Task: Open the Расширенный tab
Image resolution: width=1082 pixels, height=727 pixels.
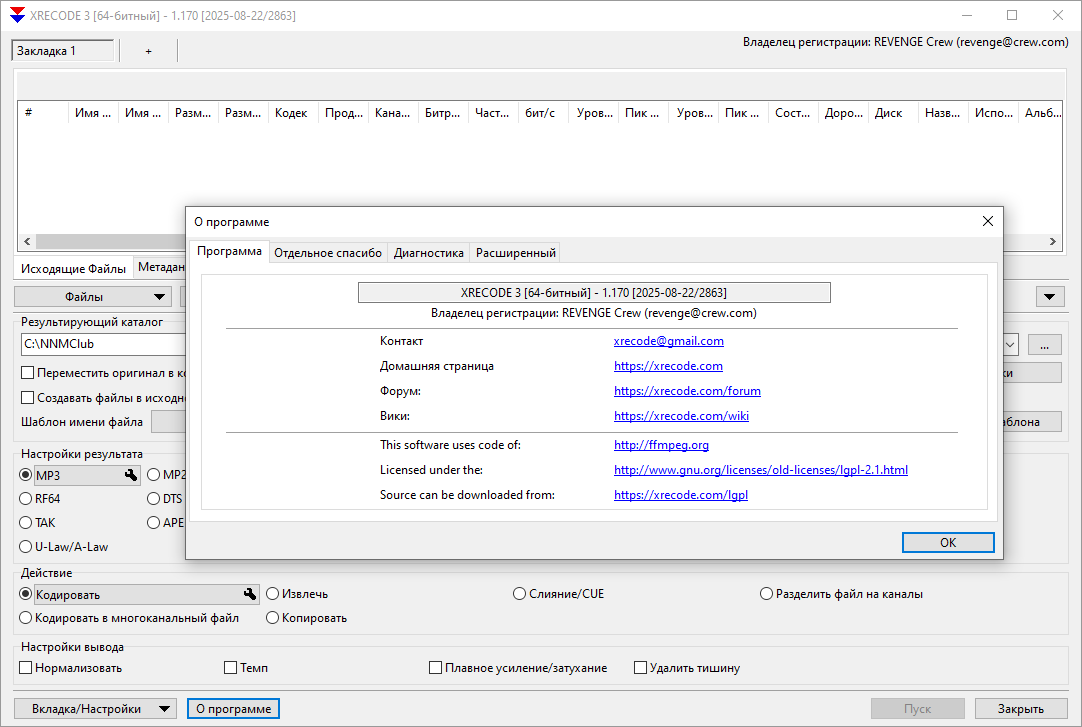Action: tap(515, 252)
